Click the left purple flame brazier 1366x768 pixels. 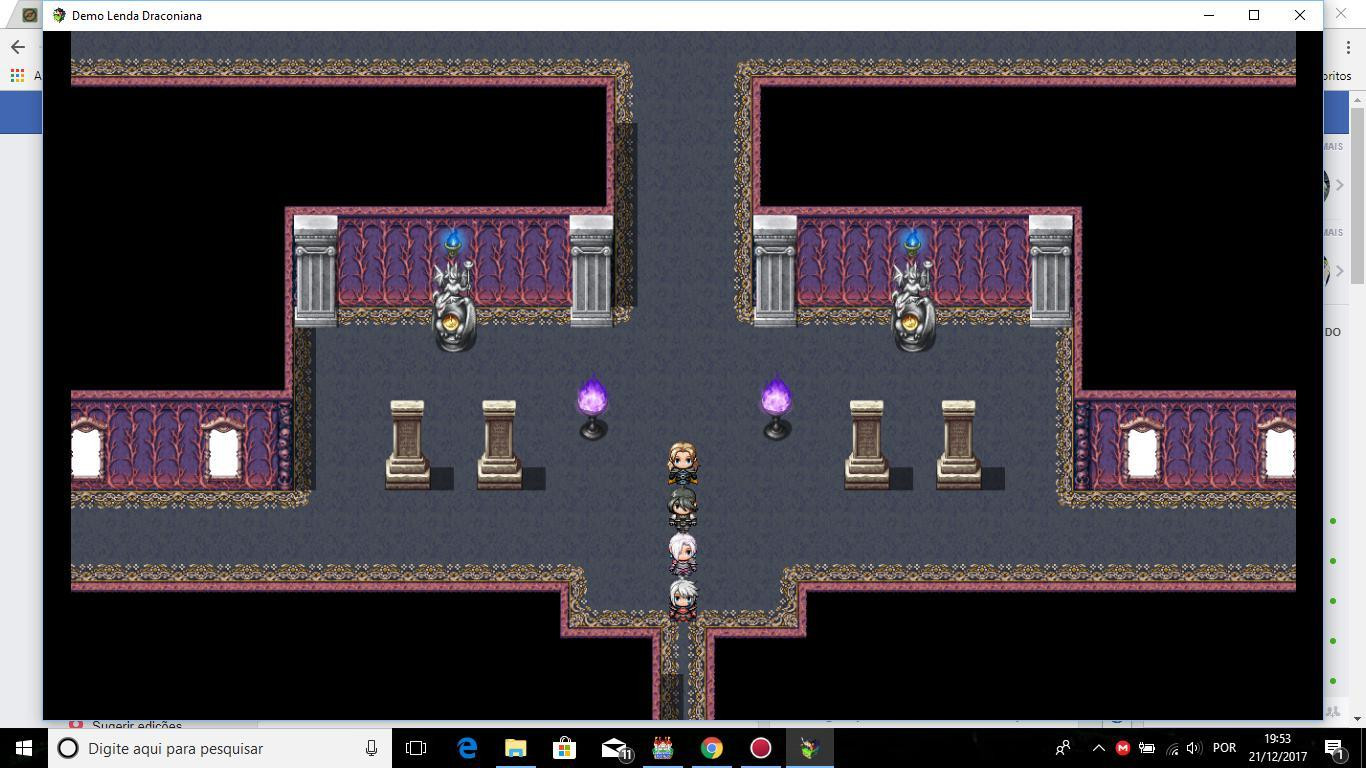[593, 409]
